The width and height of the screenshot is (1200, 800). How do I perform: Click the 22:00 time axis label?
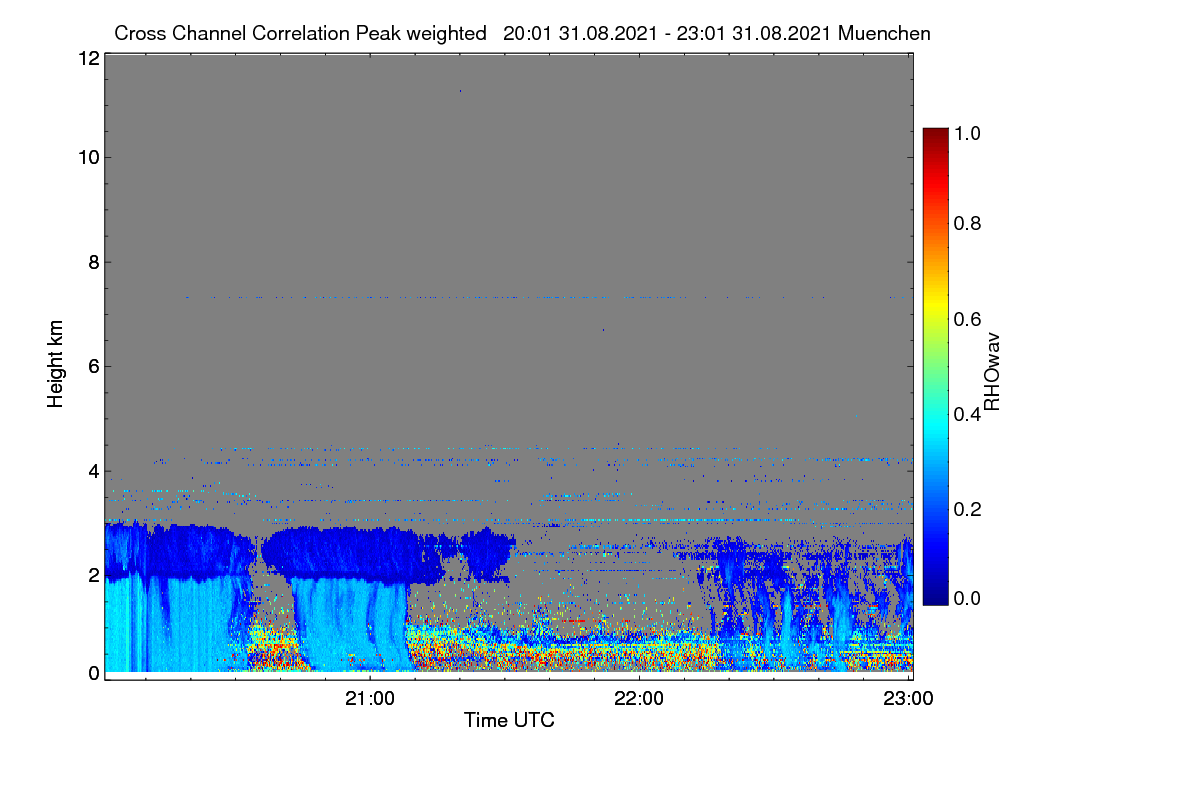click(x=639, y=699)
